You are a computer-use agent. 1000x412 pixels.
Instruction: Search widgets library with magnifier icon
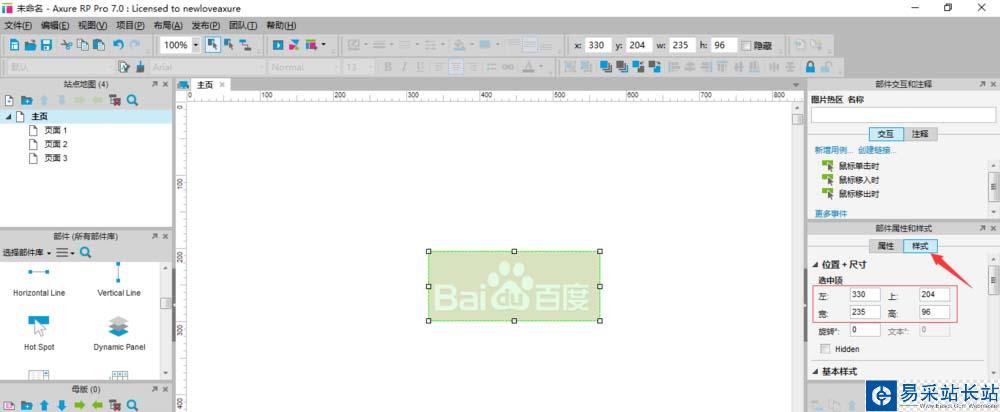pos(85,253)
